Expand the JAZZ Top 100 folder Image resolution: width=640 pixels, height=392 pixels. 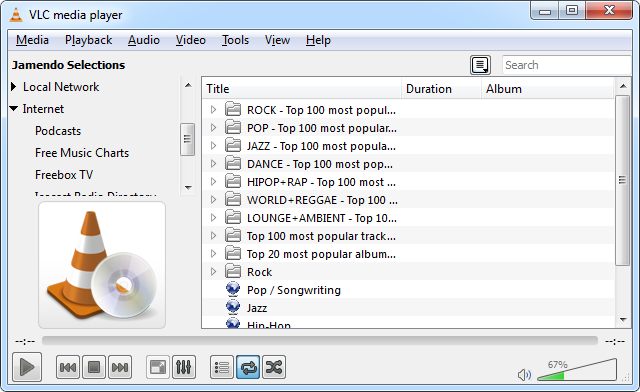pyautogui.click(x=213, y=145)
